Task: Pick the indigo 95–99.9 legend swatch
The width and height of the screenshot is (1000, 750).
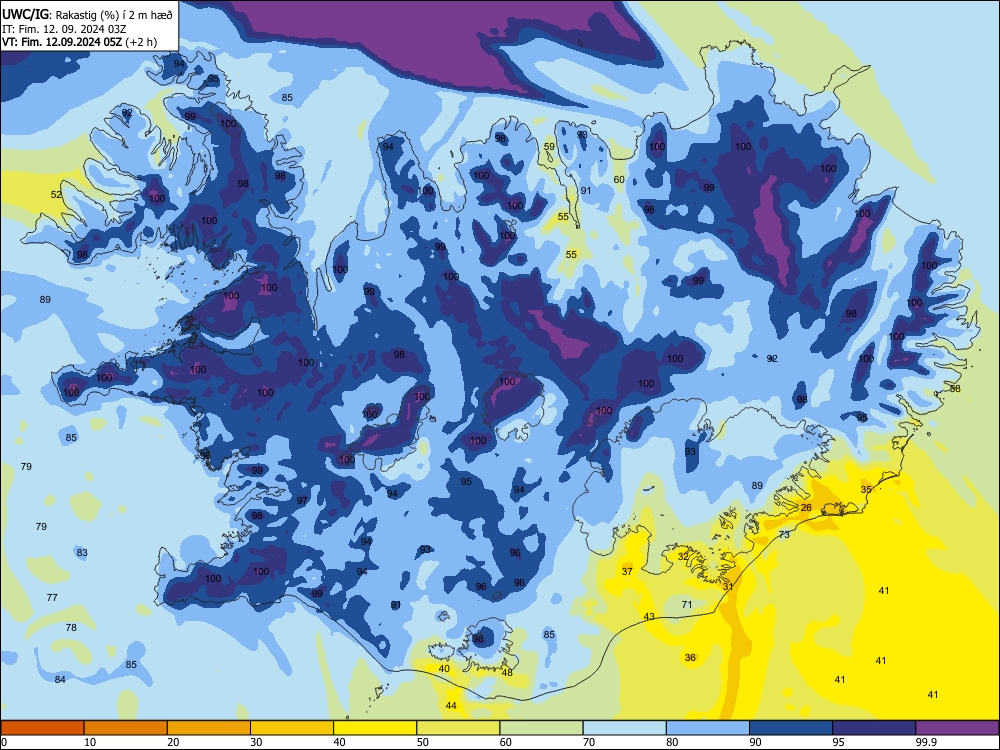Action: [874, 728]
